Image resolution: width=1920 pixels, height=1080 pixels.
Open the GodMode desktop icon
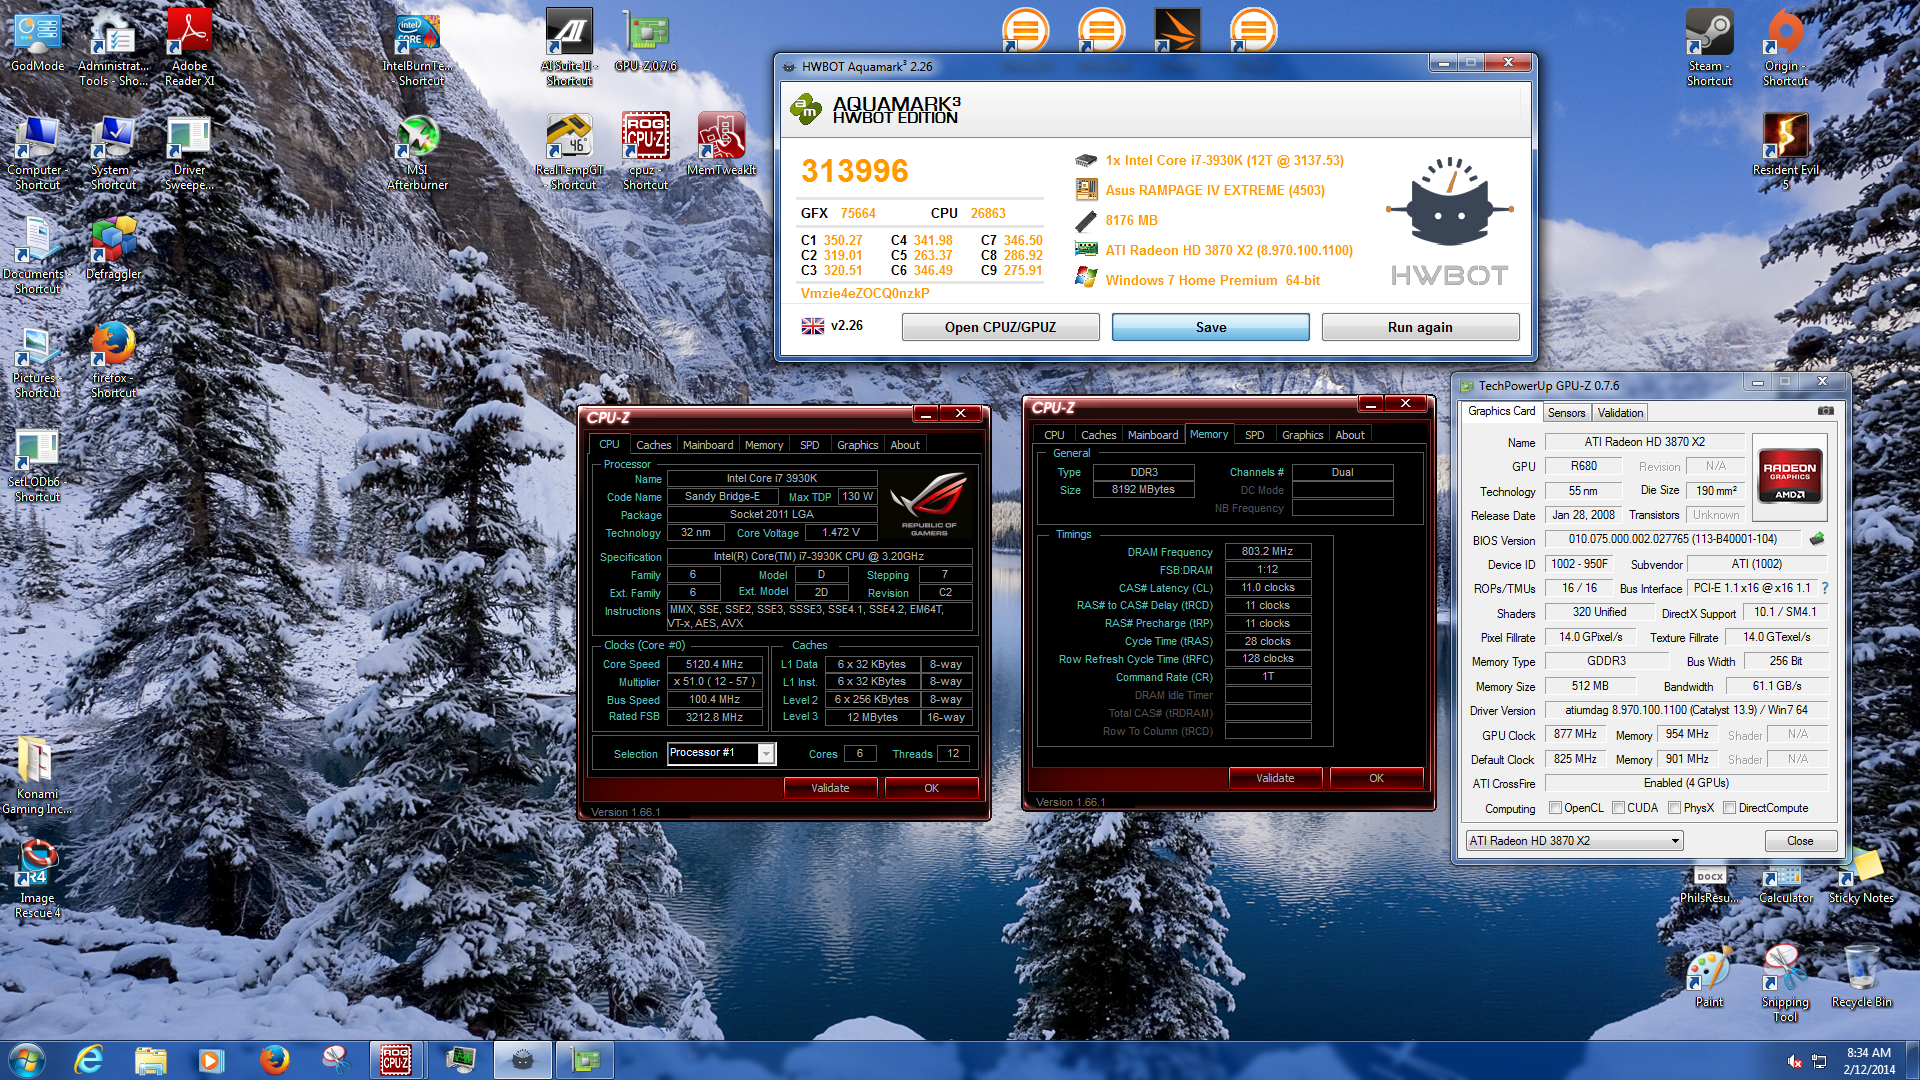pos(38,42)
